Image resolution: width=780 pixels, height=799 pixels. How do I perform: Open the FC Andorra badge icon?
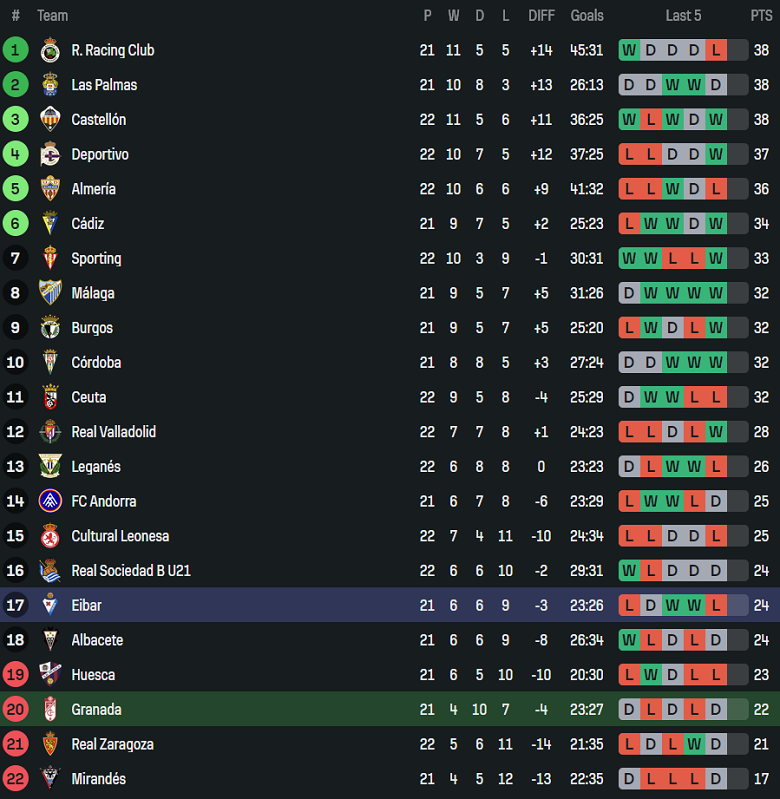click(50, 501)
